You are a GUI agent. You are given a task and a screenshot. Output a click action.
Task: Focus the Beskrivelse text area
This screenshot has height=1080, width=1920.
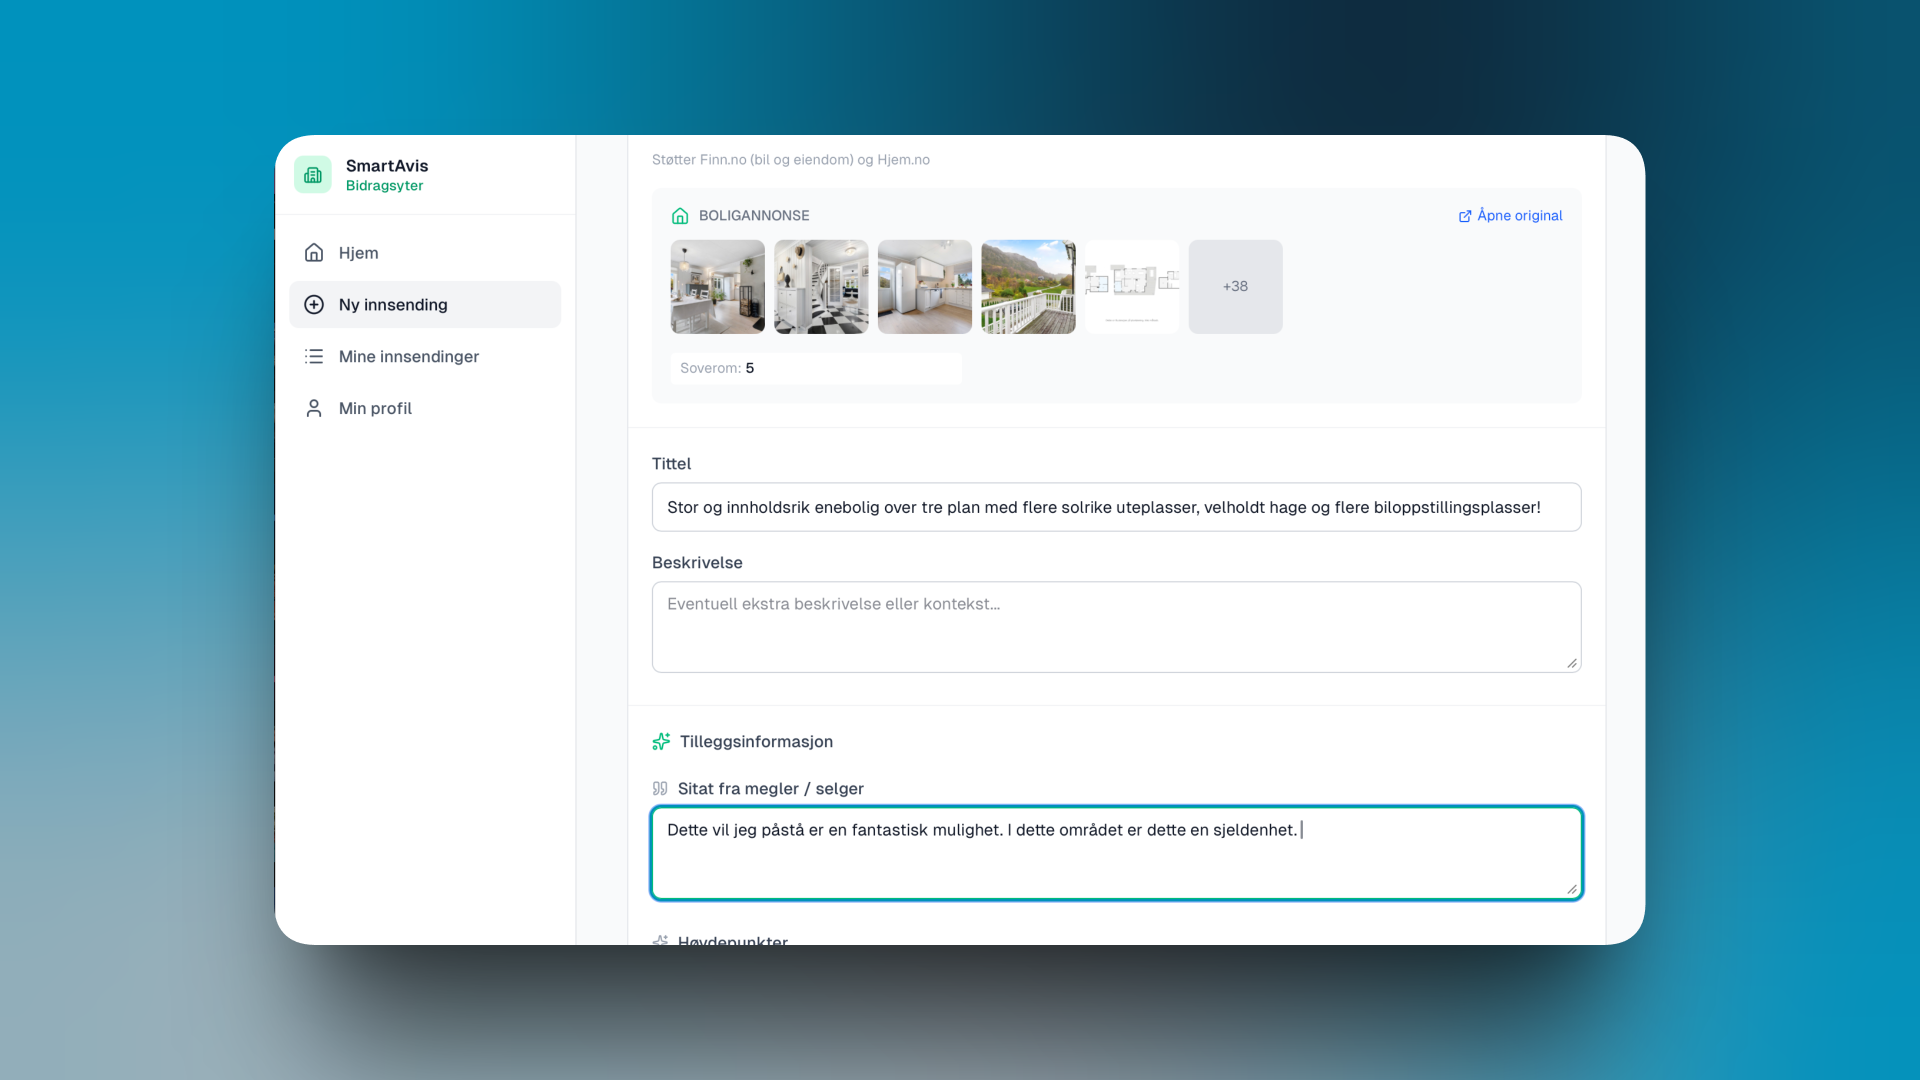1116,628
